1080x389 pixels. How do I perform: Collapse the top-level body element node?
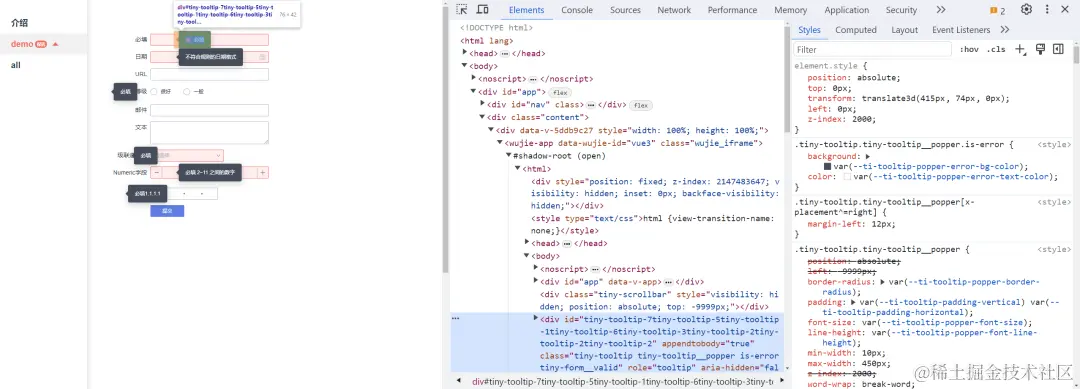[x=464, y=66]
